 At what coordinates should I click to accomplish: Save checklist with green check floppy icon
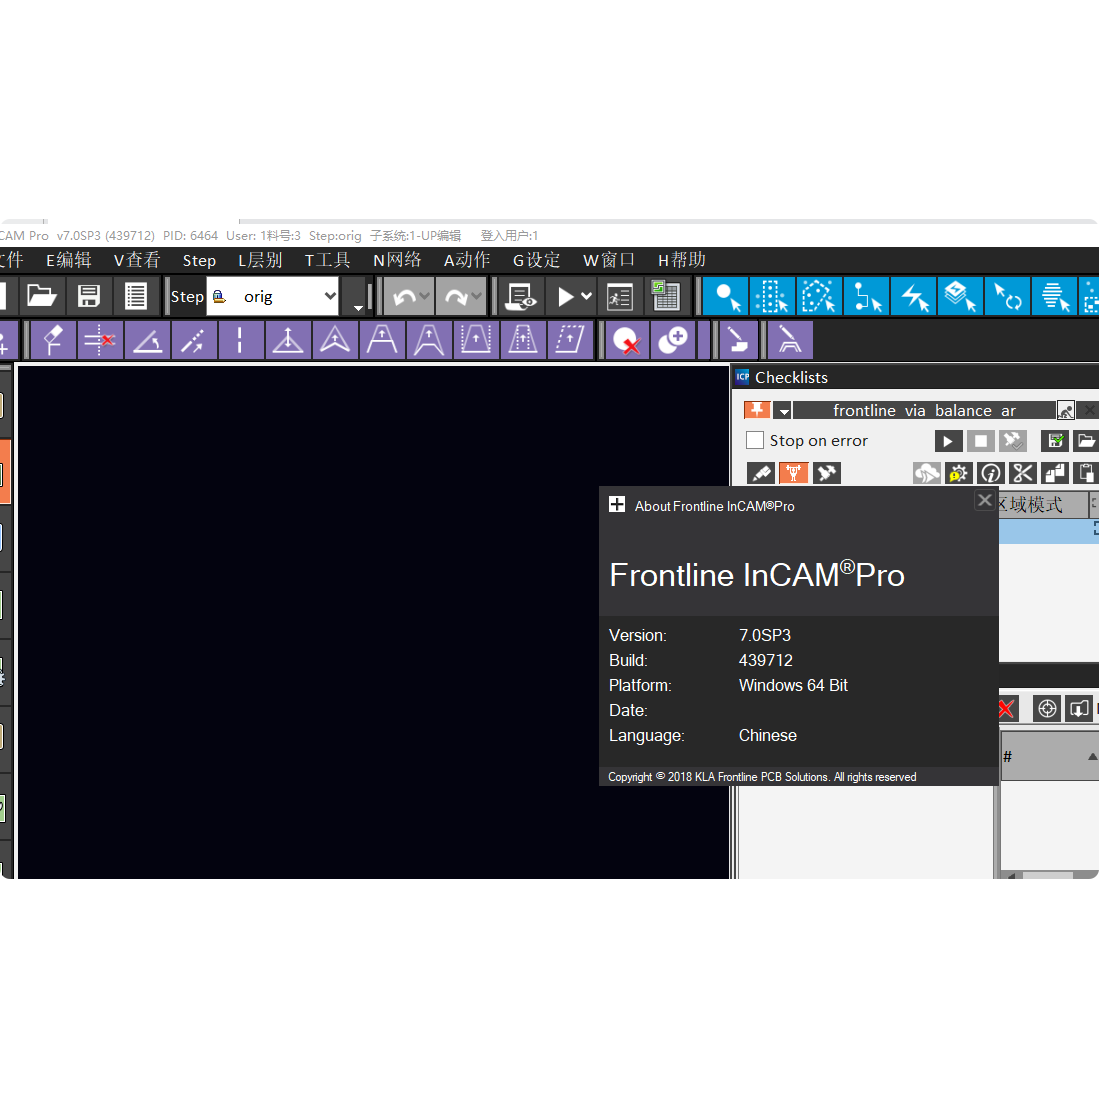click(1055, 441)
